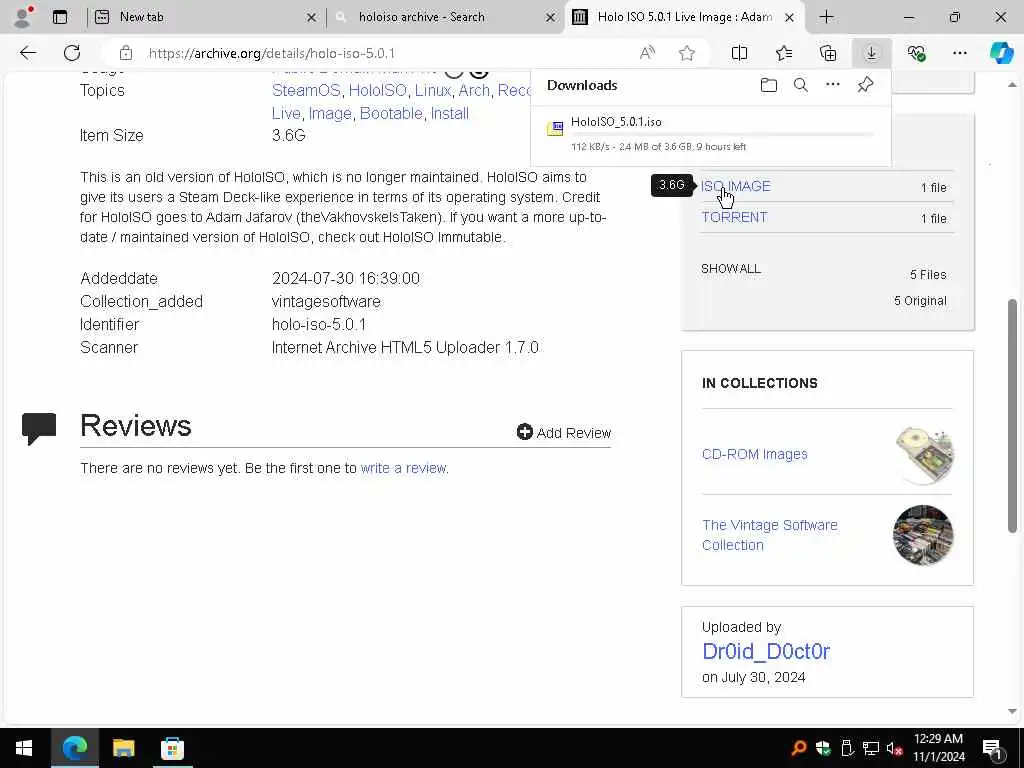The image size is (1024, 768).
Task: Open CD-ROM Images collection link
Action: tap(754, 454)
